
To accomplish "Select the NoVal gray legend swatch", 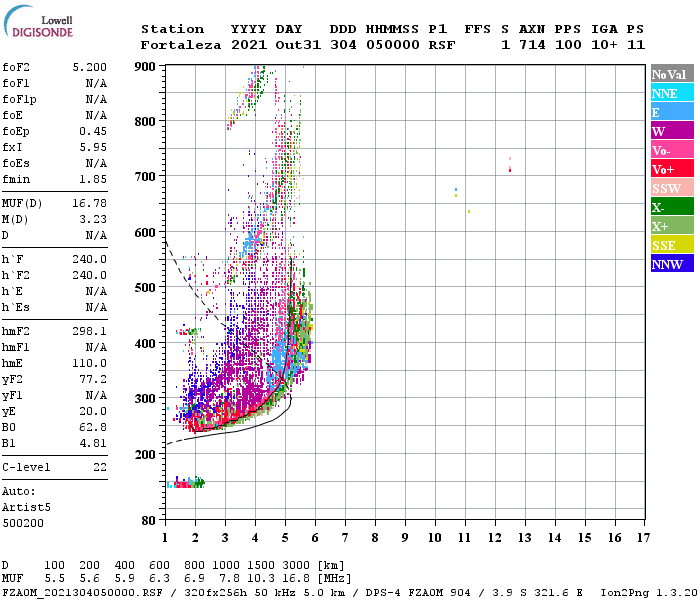I will [x=672, y=74].
